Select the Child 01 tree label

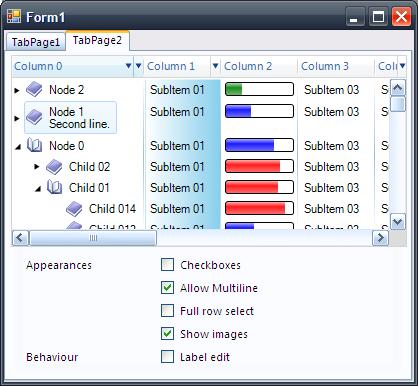(89, 188)
